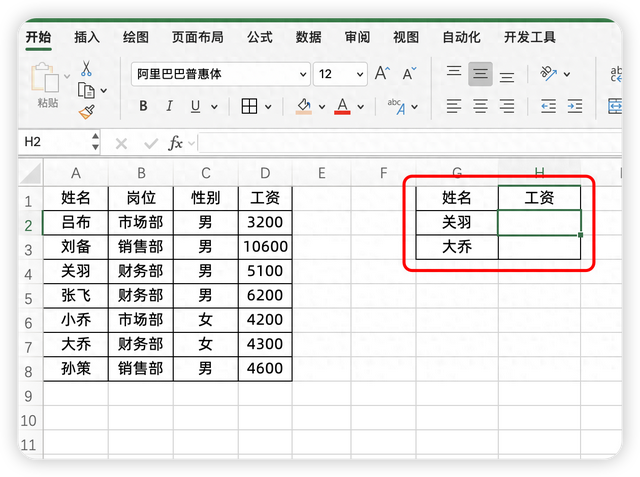Click the Cut scissors icon

86,69
